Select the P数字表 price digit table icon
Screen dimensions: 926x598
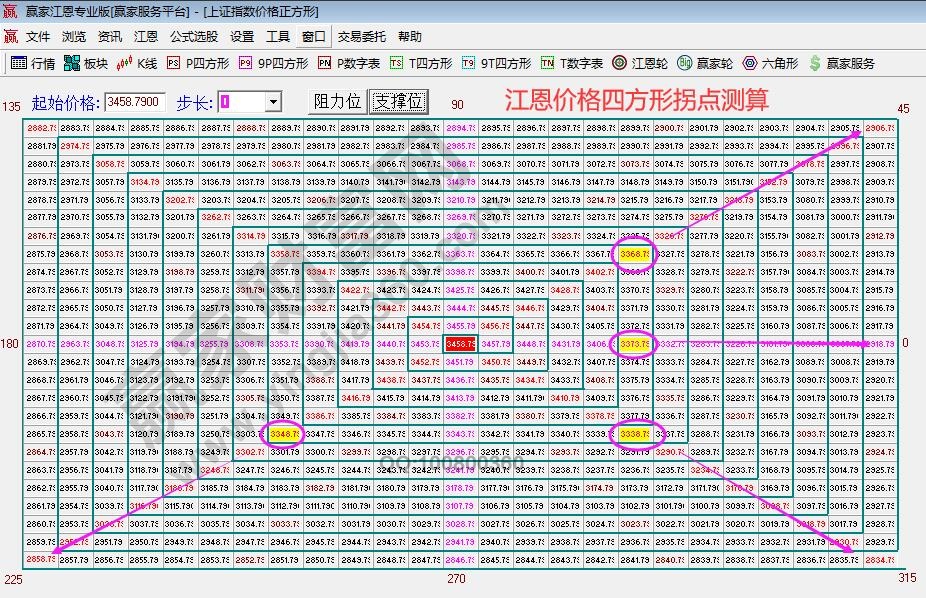click(x=344, y=61)
